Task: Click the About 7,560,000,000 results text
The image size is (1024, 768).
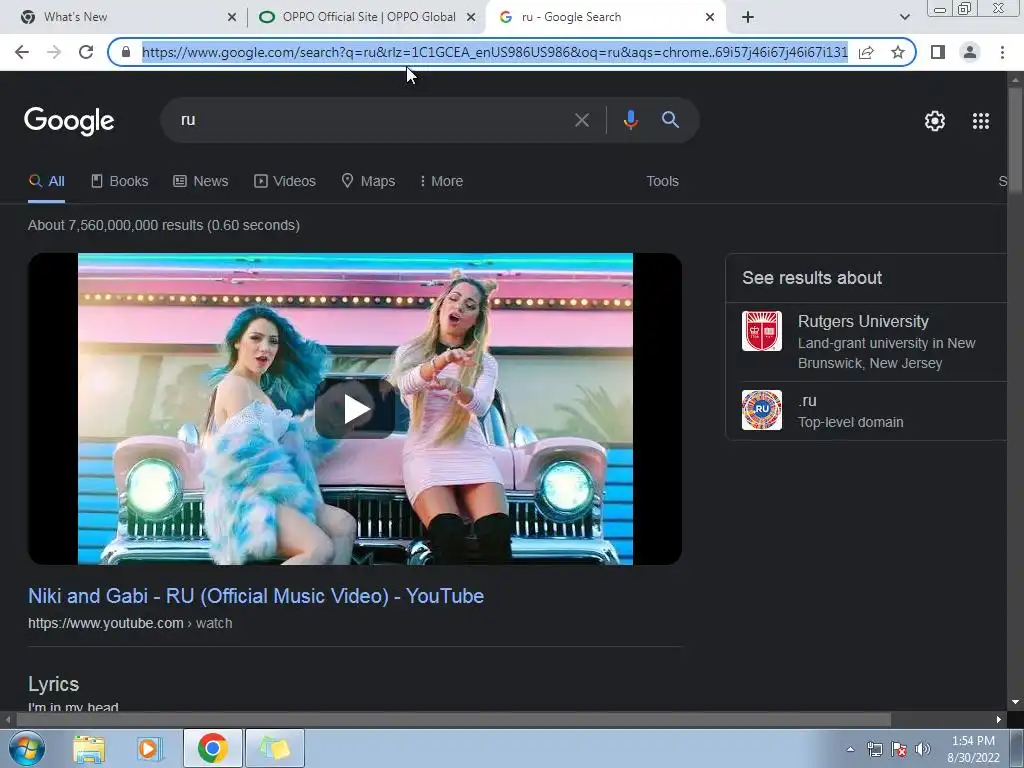Action: click(164, 225)
